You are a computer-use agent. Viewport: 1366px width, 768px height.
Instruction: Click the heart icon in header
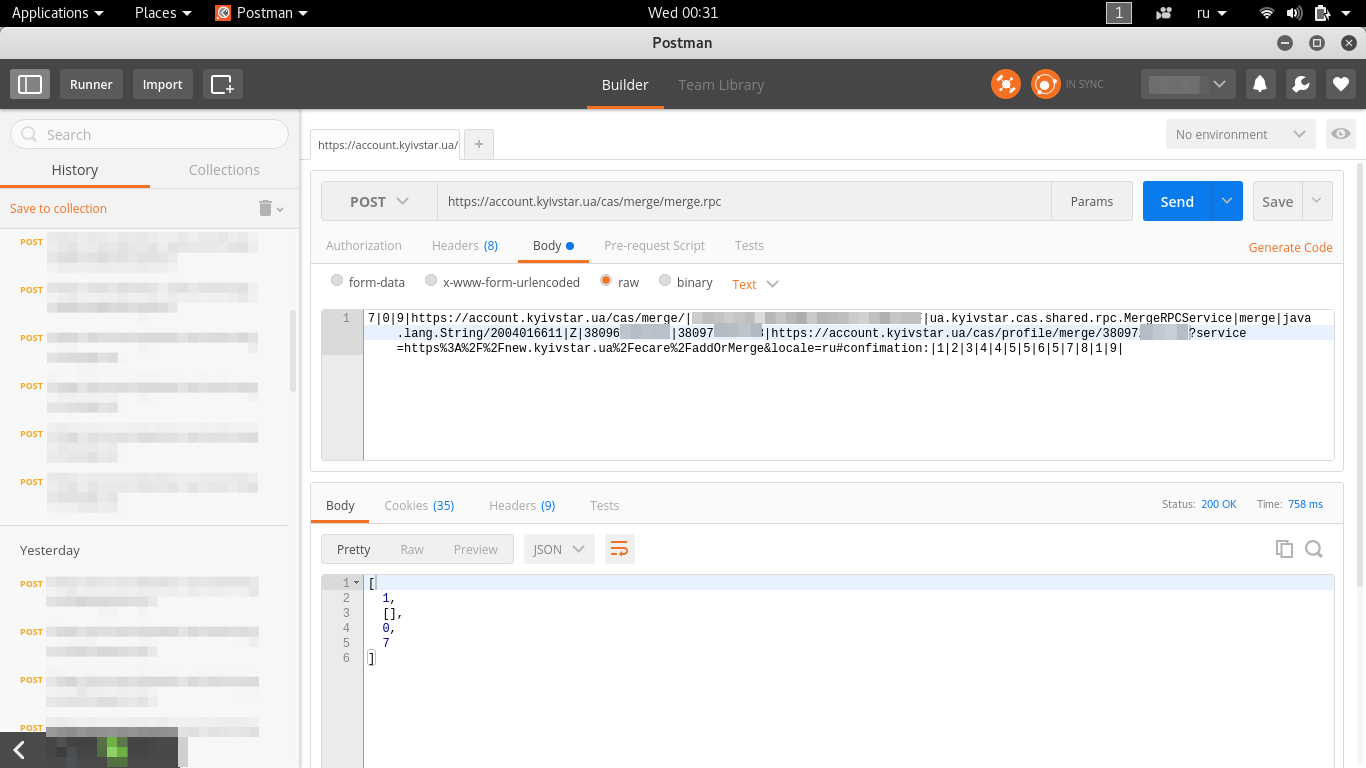[x=1341, y=84]
